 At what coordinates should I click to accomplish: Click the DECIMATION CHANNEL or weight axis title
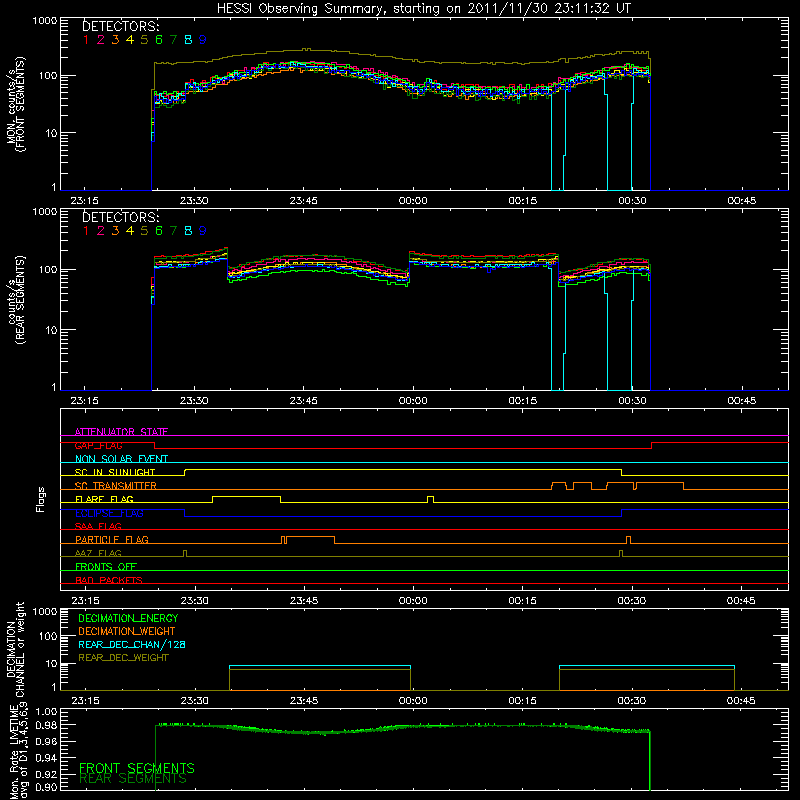(15, 649)
